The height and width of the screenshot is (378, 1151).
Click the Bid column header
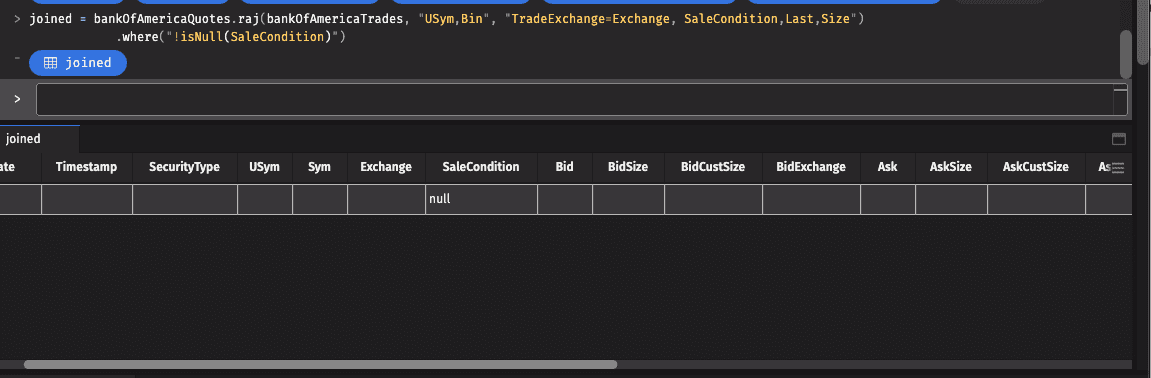pyautogui.click(x=564, y=167)
